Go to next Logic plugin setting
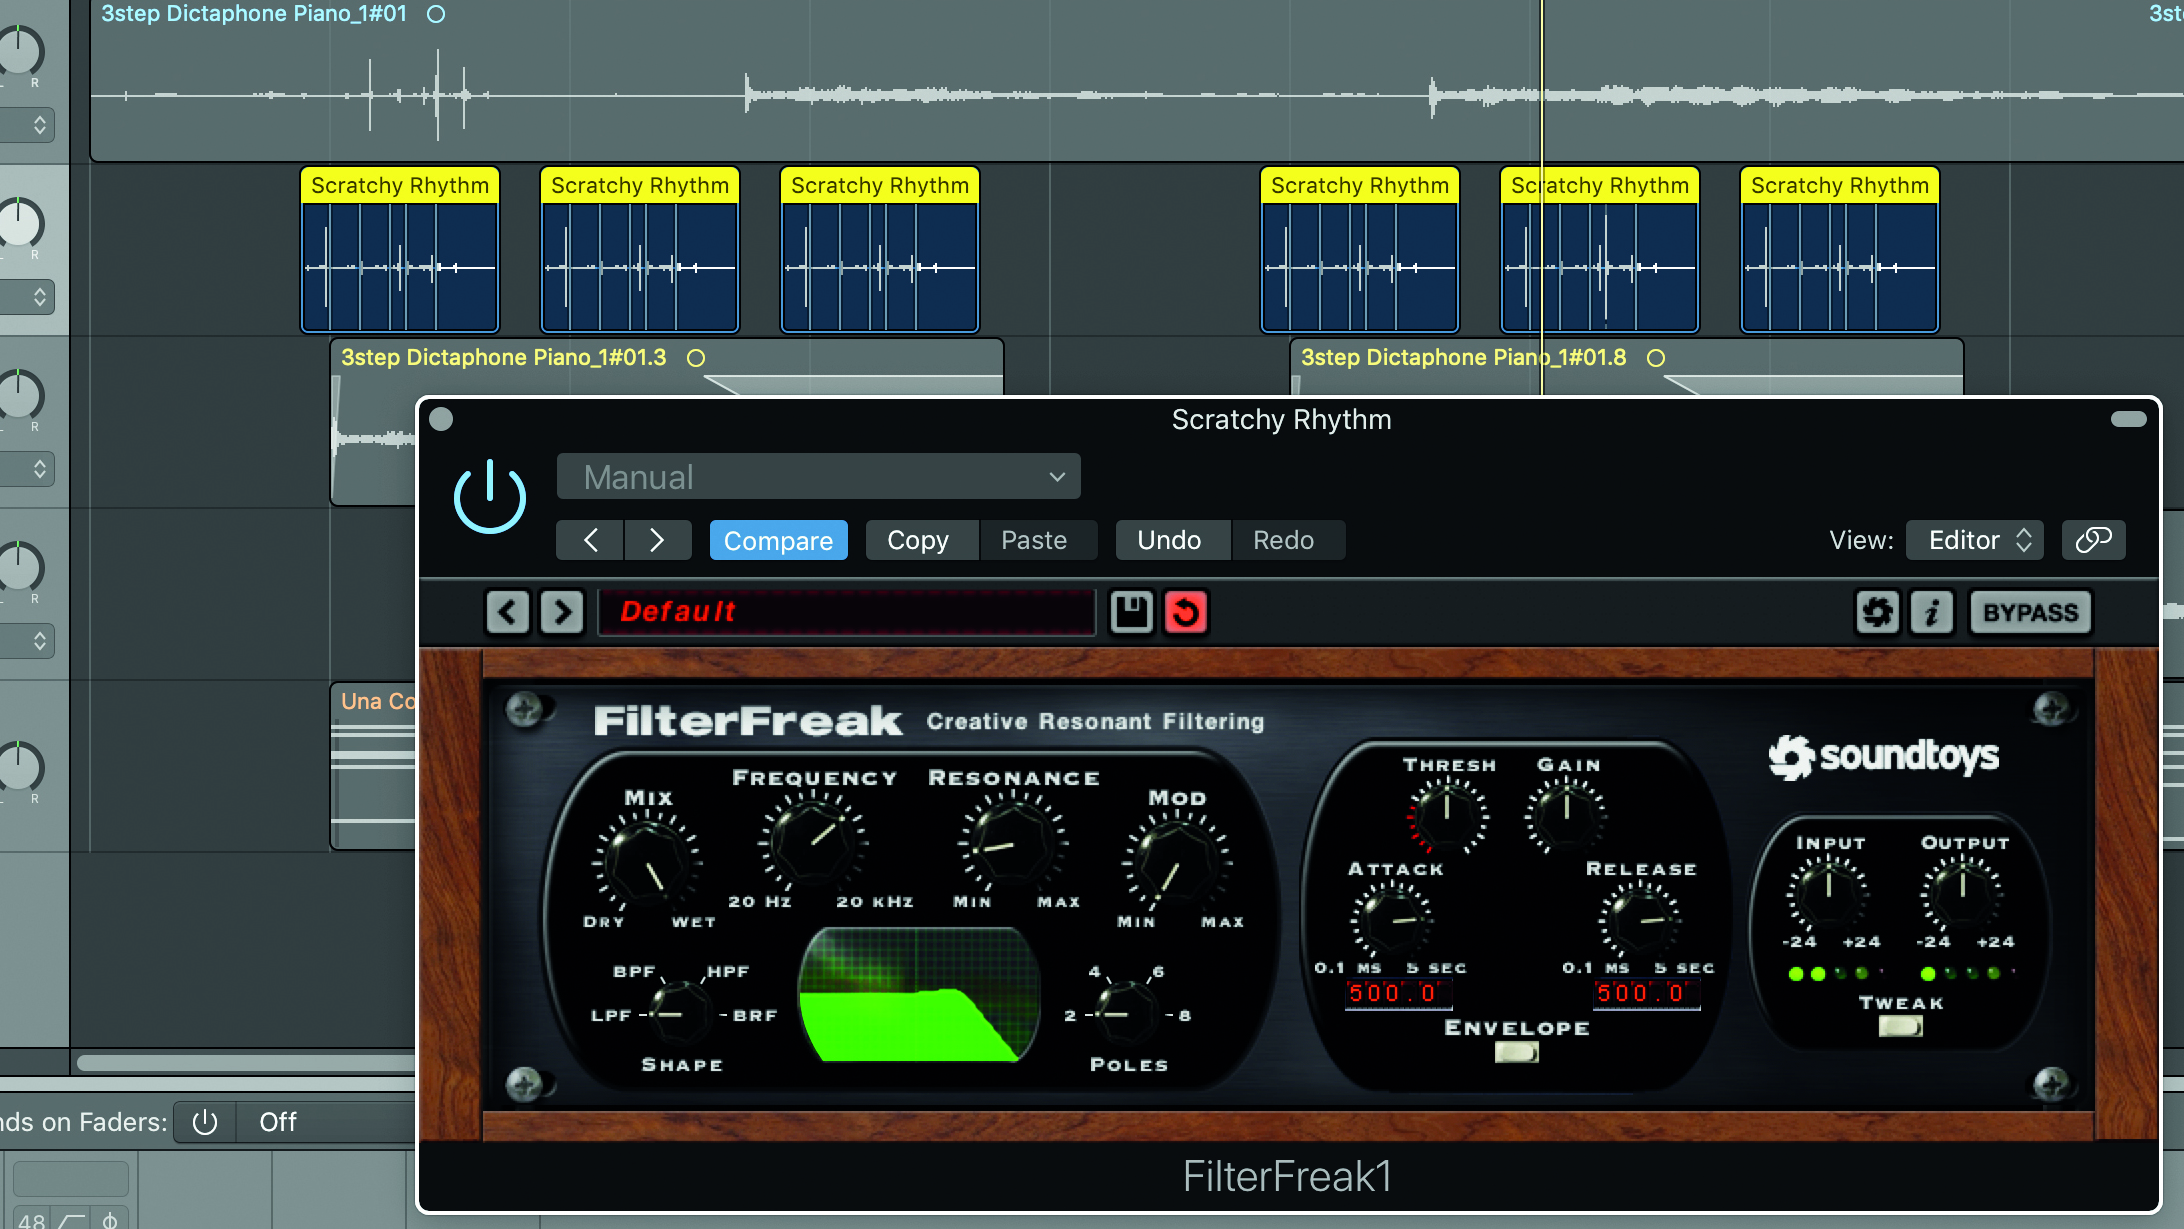The image size is (2184, 1229). [x=657, y=540]
